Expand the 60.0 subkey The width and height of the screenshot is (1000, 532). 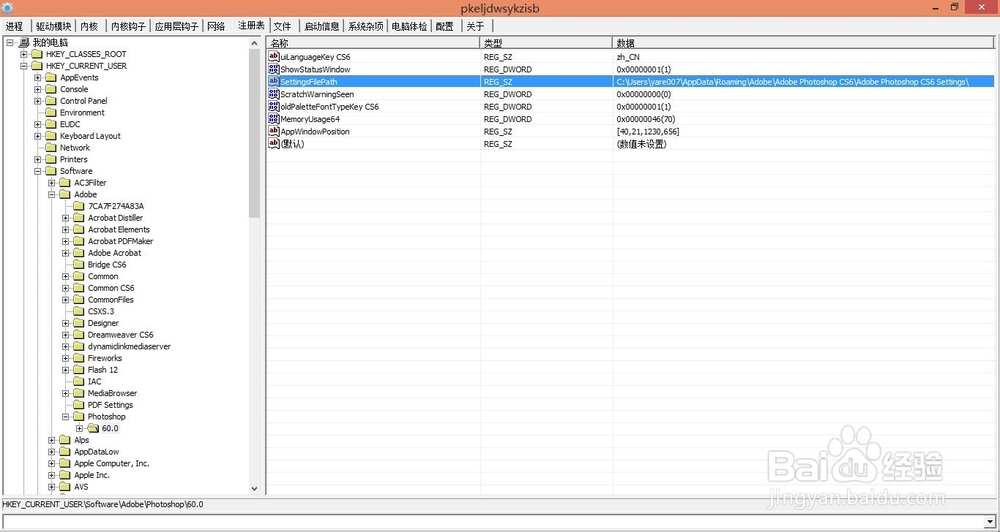click(x=80, y=428)
